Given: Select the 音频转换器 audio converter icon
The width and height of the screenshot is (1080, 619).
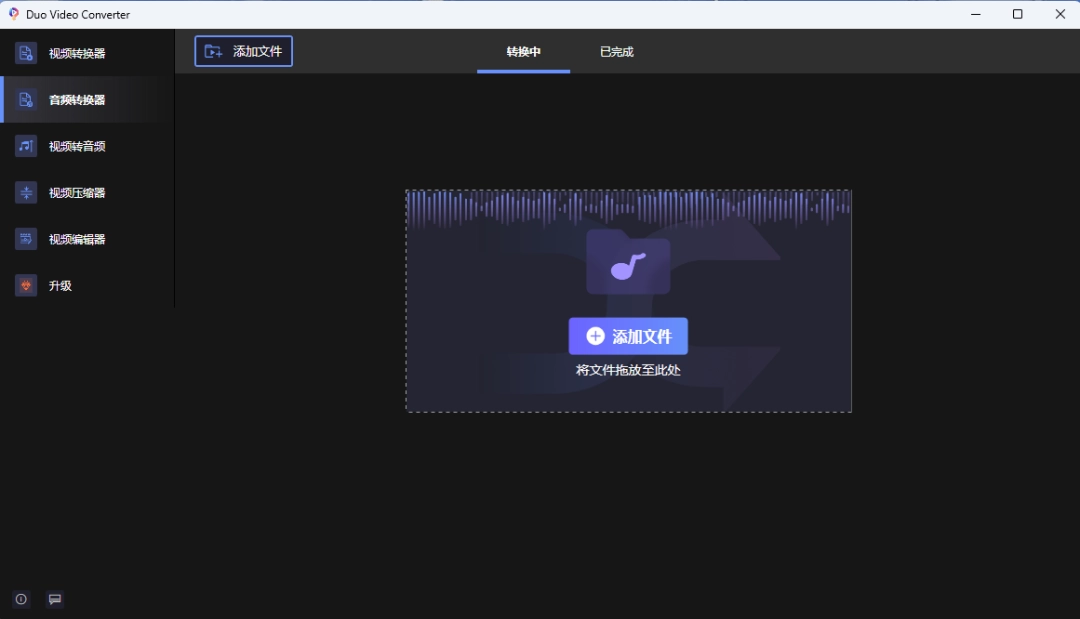Looking at the screenshot, I should (x=26, y=100).
